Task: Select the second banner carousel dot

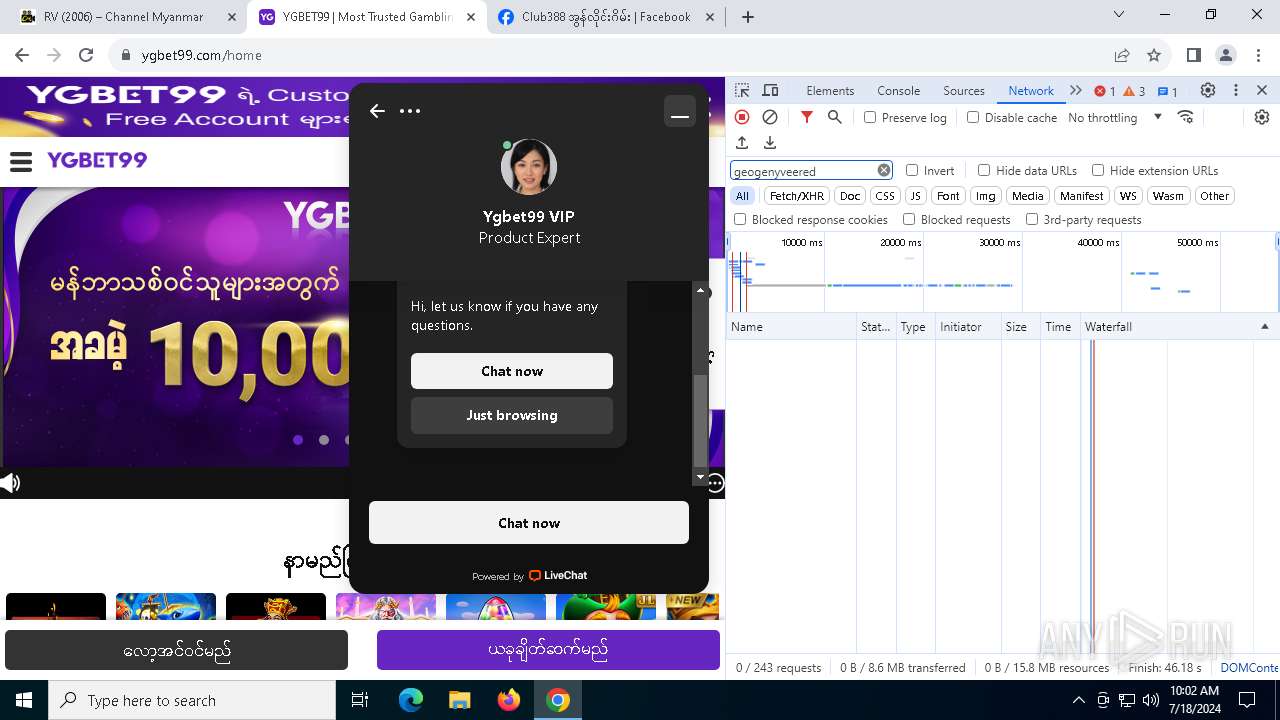Action: pyautogui.click(x=324, y=440)
